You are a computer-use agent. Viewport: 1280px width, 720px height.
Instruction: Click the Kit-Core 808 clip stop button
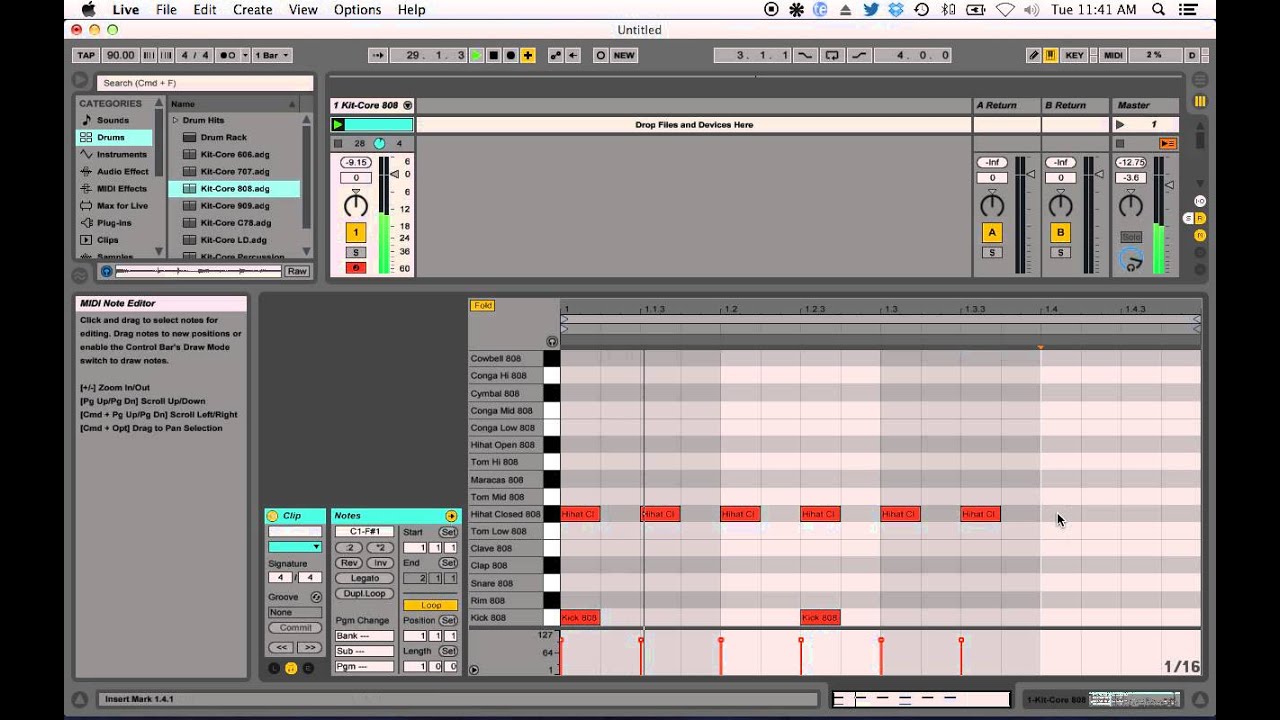click(x=338, y=143)
